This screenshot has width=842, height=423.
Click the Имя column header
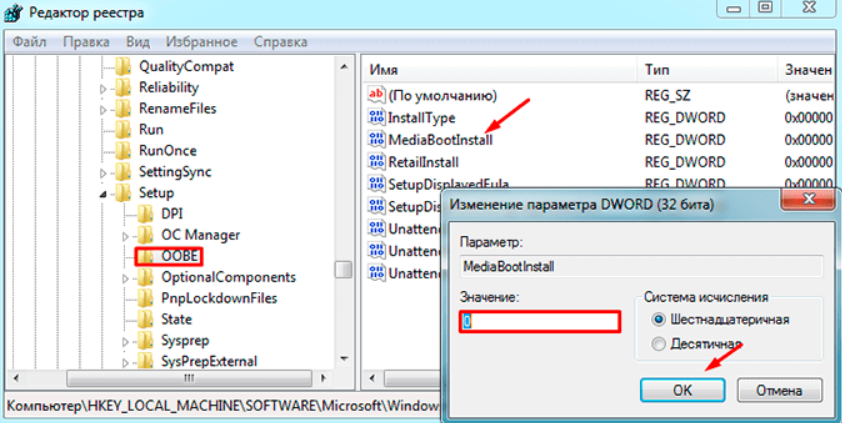[x=385, y=70]
